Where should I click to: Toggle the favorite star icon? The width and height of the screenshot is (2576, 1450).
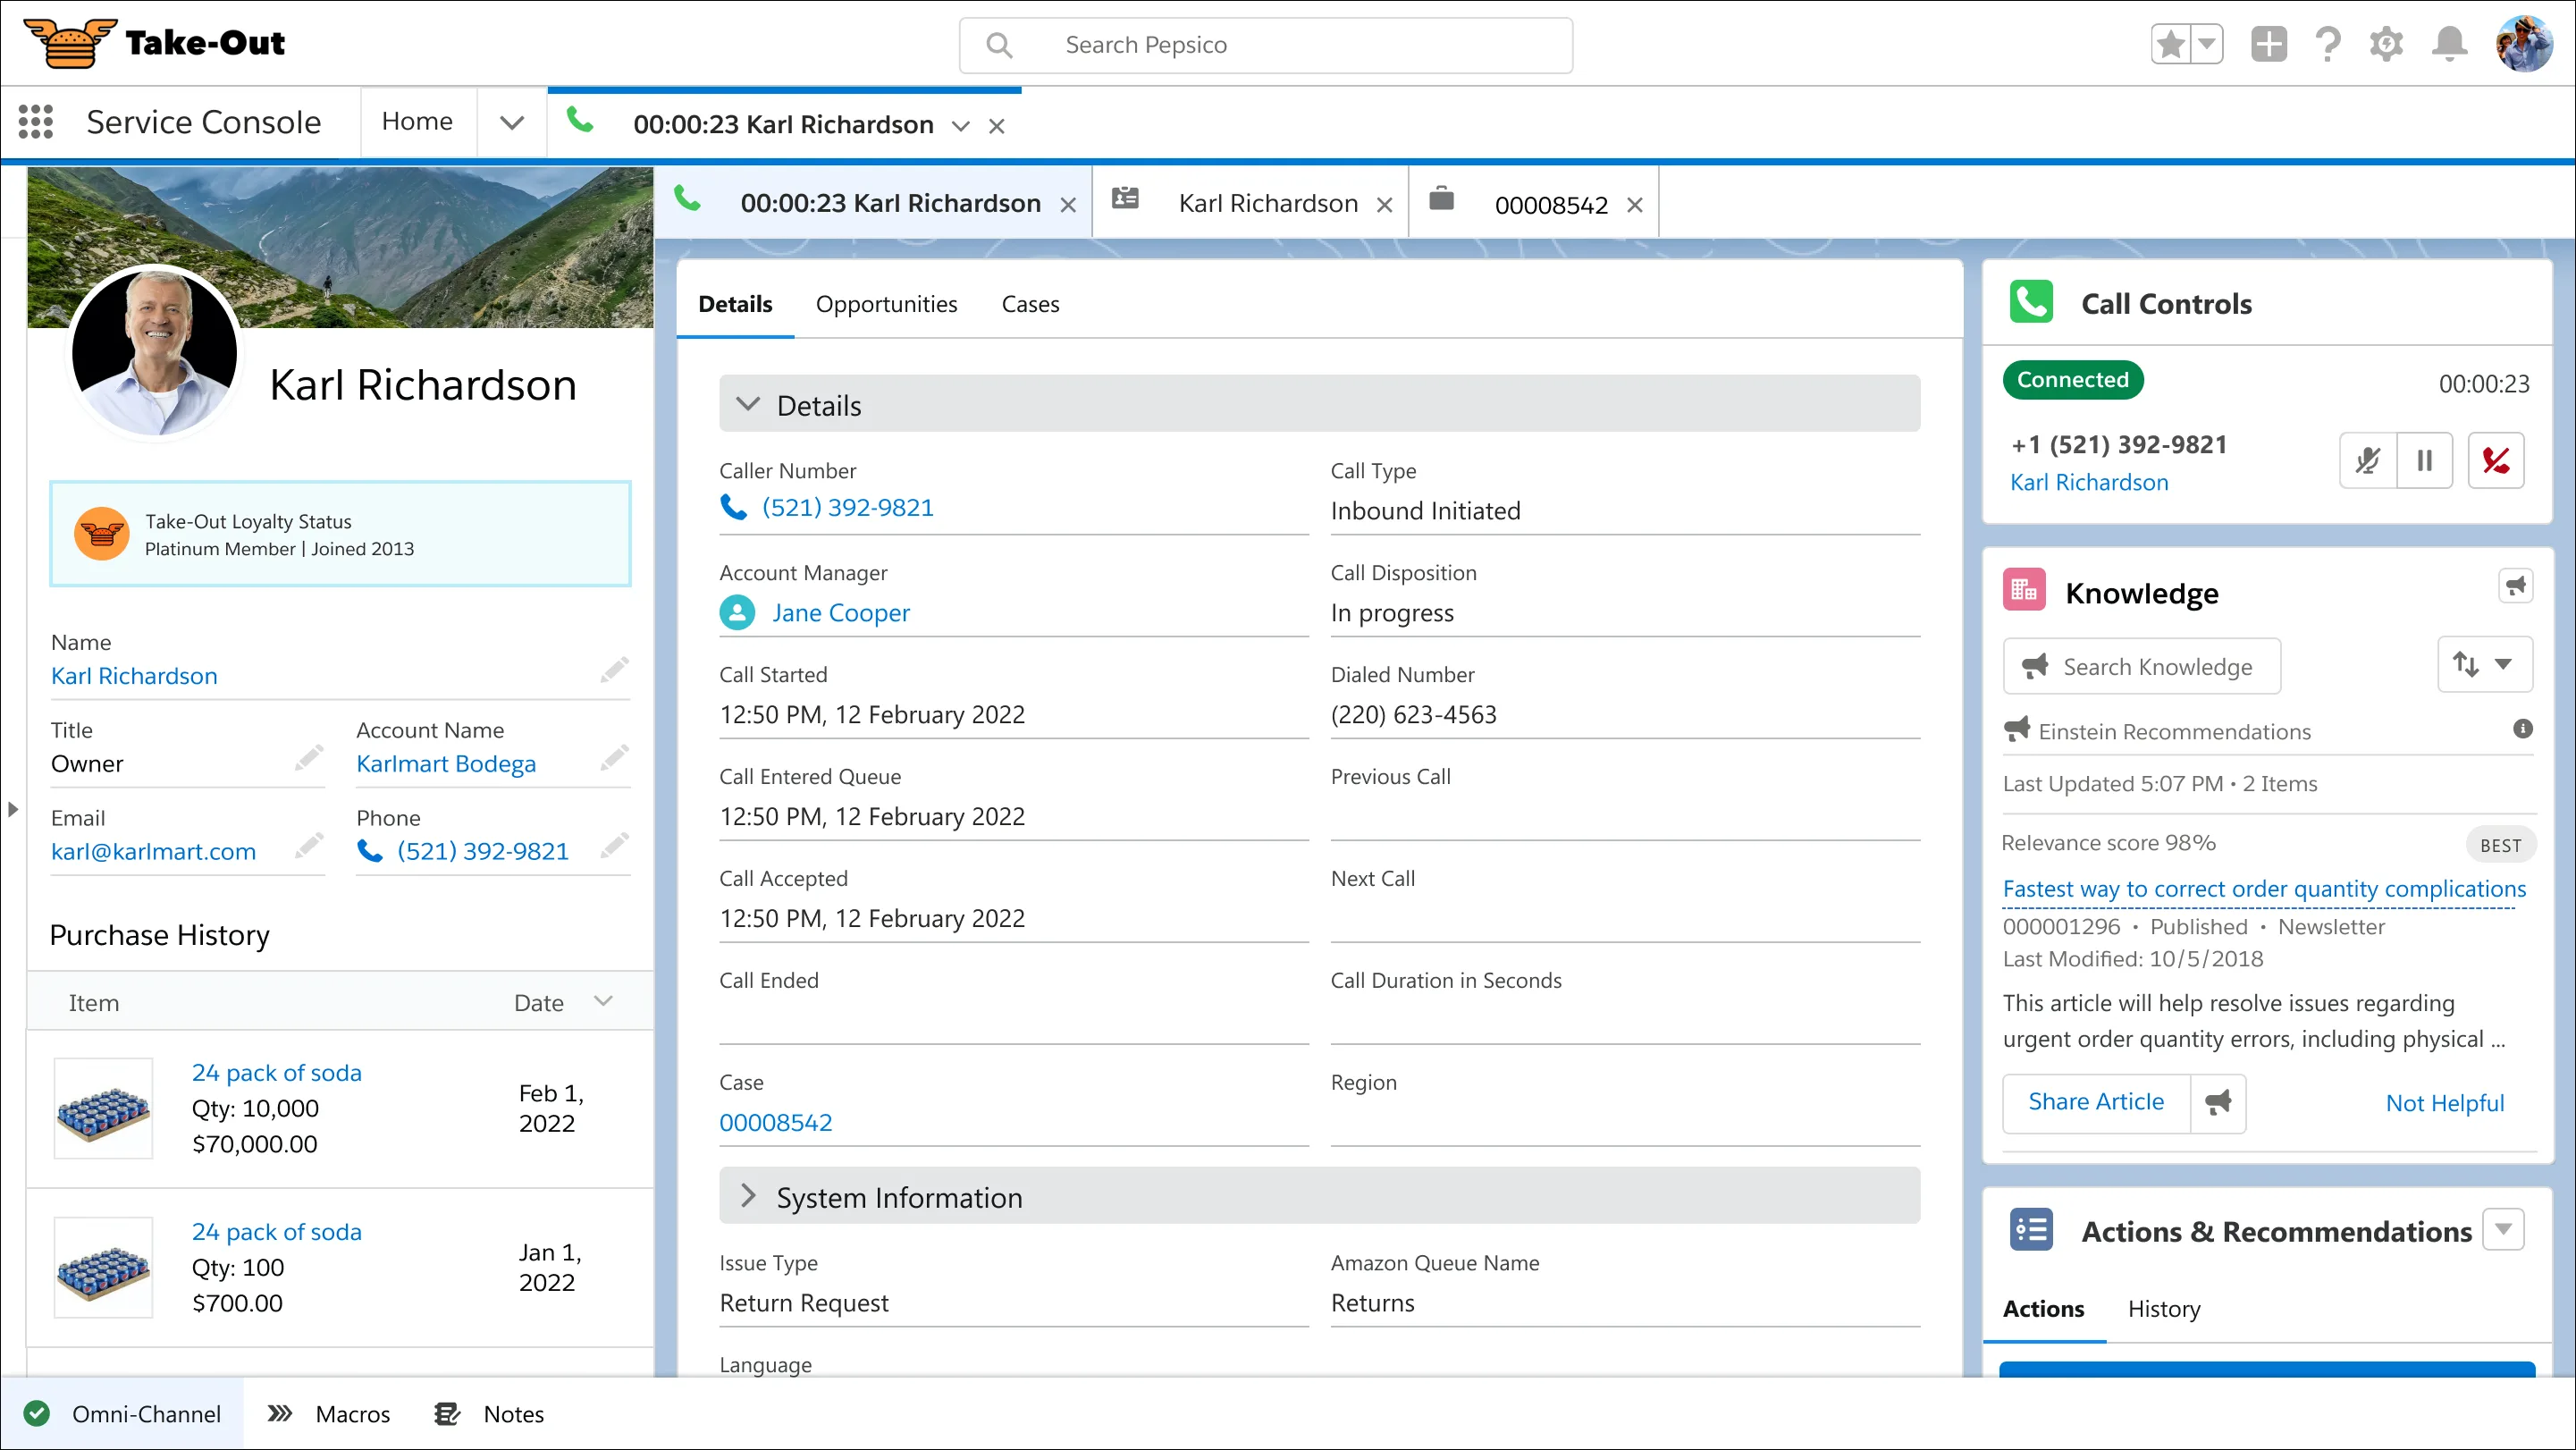[x=2168, y=45]
